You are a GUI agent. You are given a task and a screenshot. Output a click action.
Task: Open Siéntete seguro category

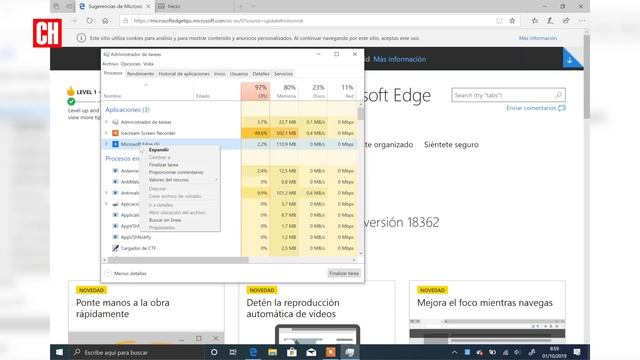(451, 144)
